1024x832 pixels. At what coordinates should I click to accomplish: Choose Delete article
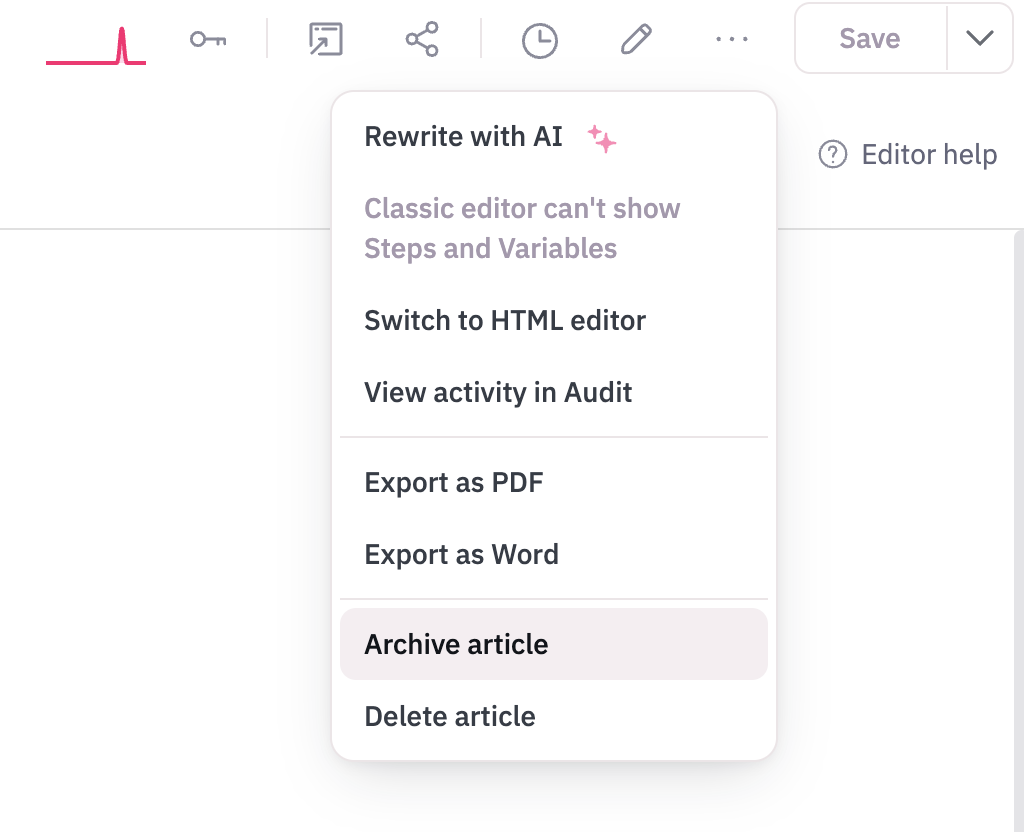click(554, 716)
